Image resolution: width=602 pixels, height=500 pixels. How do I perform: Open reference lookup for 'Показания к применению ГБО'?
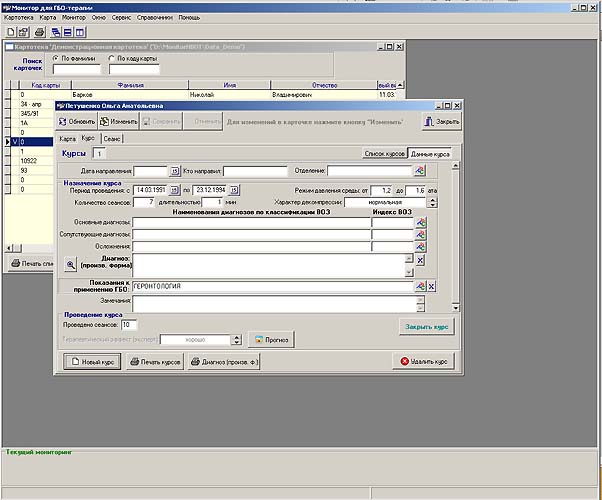tap(420, 286)
